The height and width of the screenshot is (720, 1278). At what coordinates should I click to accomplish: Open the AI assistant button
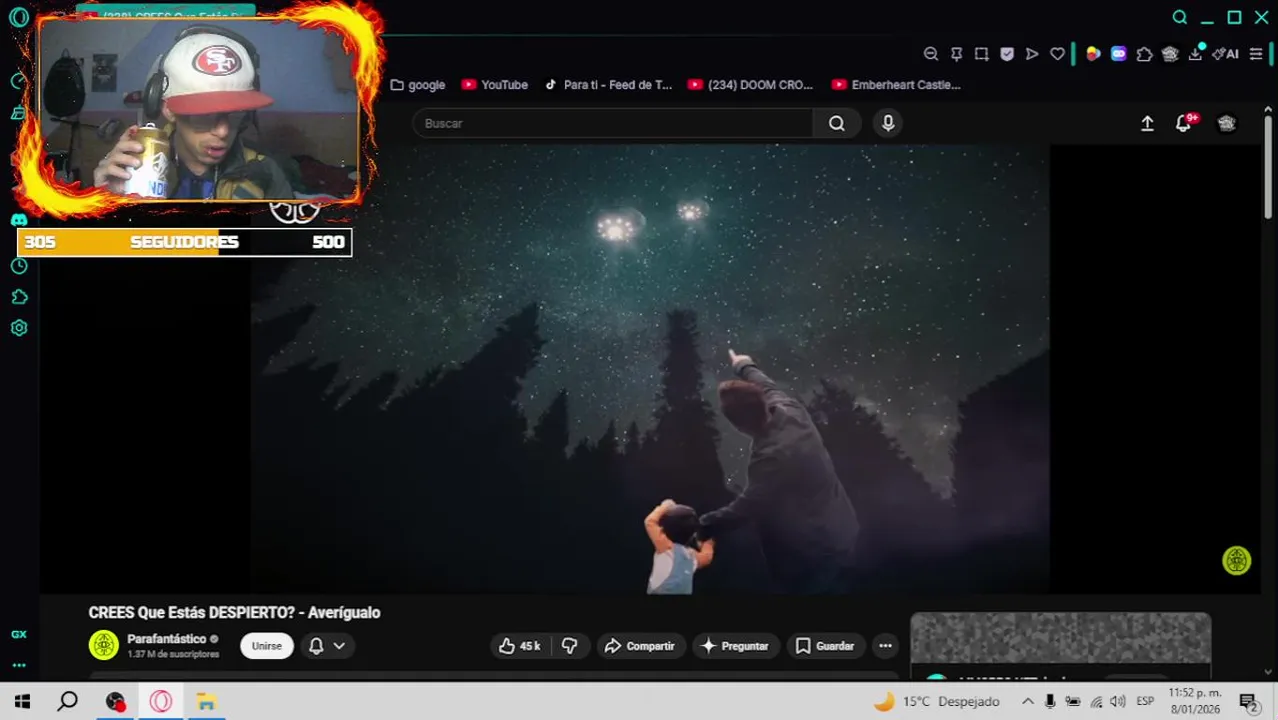[1226, 54]
